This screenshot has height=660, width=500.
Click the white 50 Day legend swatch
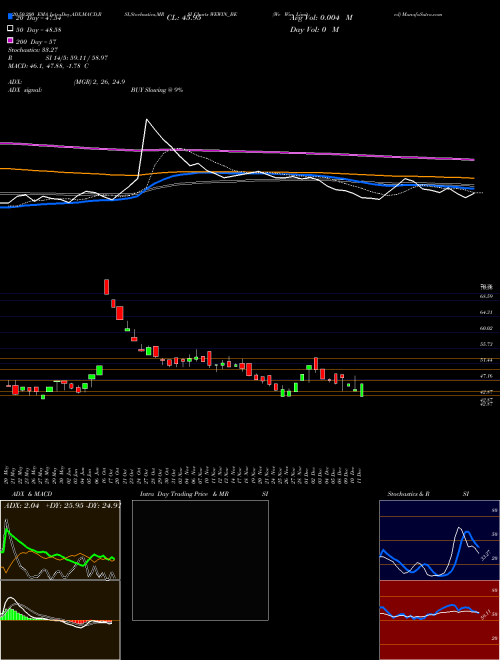pyautogui.click(x=11, y=29)
